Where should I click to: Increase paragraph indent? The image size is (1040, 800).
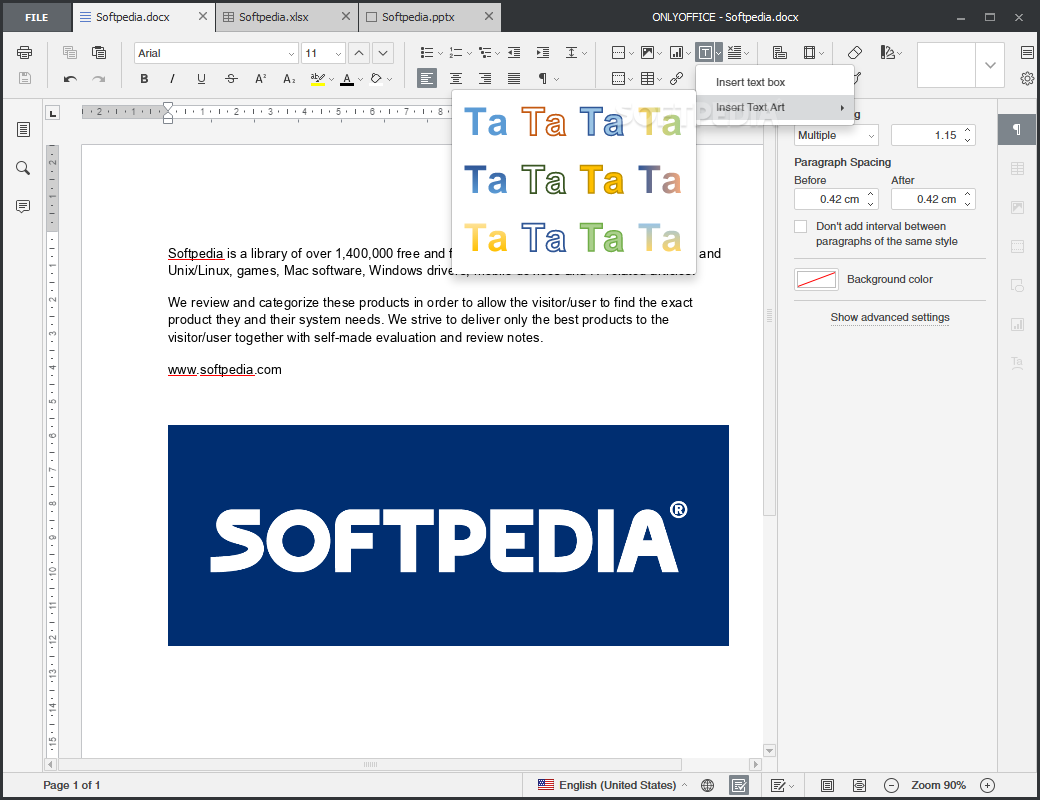pos(543,52)
